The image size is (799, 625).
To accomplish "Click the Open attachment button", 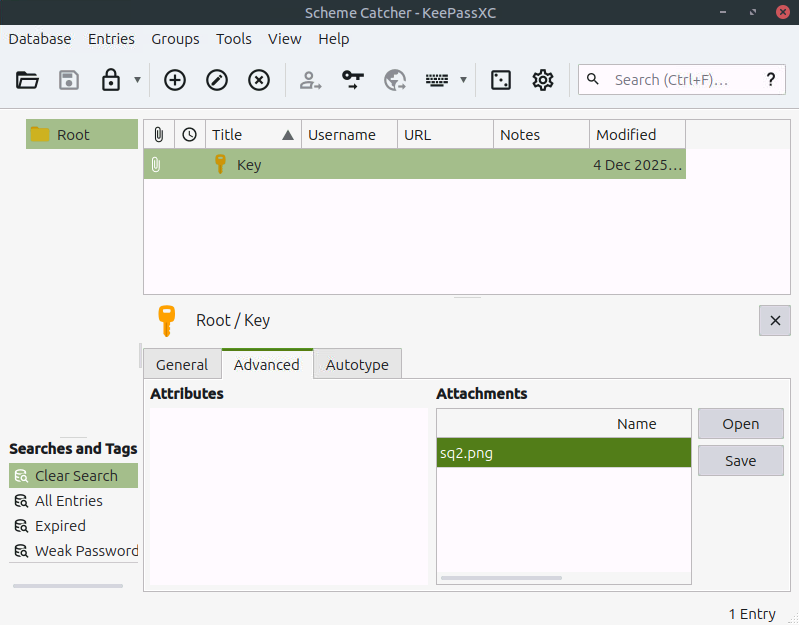I will (740, 424).
